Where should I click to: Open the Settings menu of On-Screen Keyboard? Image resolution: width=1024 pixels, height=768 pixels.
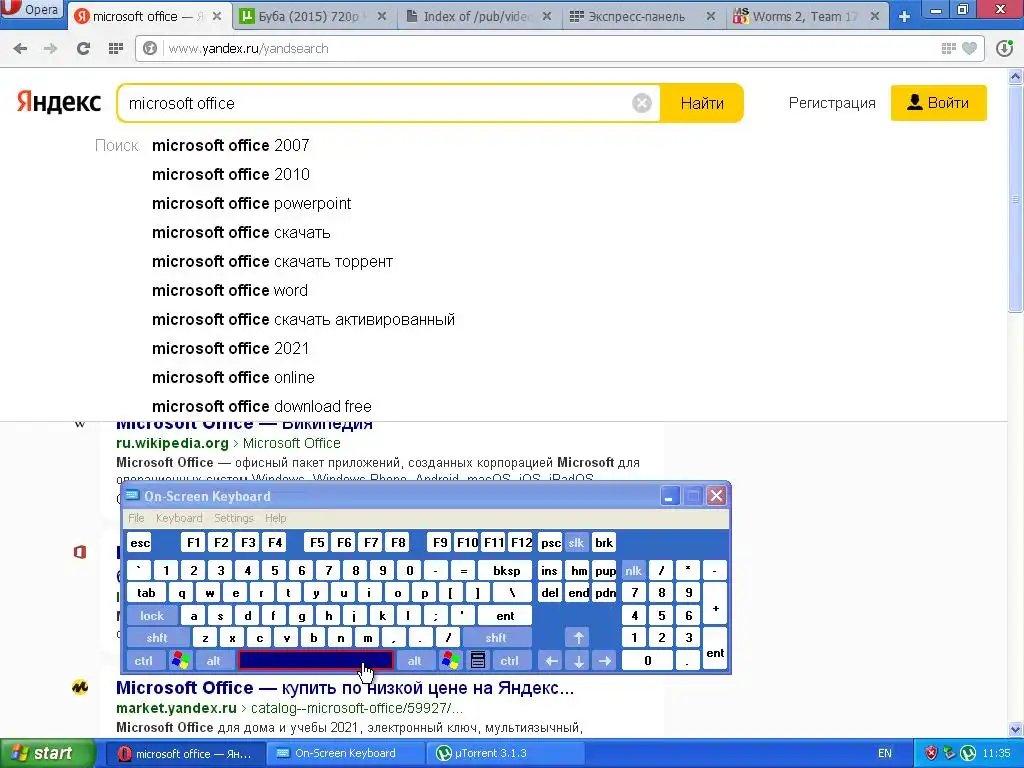point(234,518)
